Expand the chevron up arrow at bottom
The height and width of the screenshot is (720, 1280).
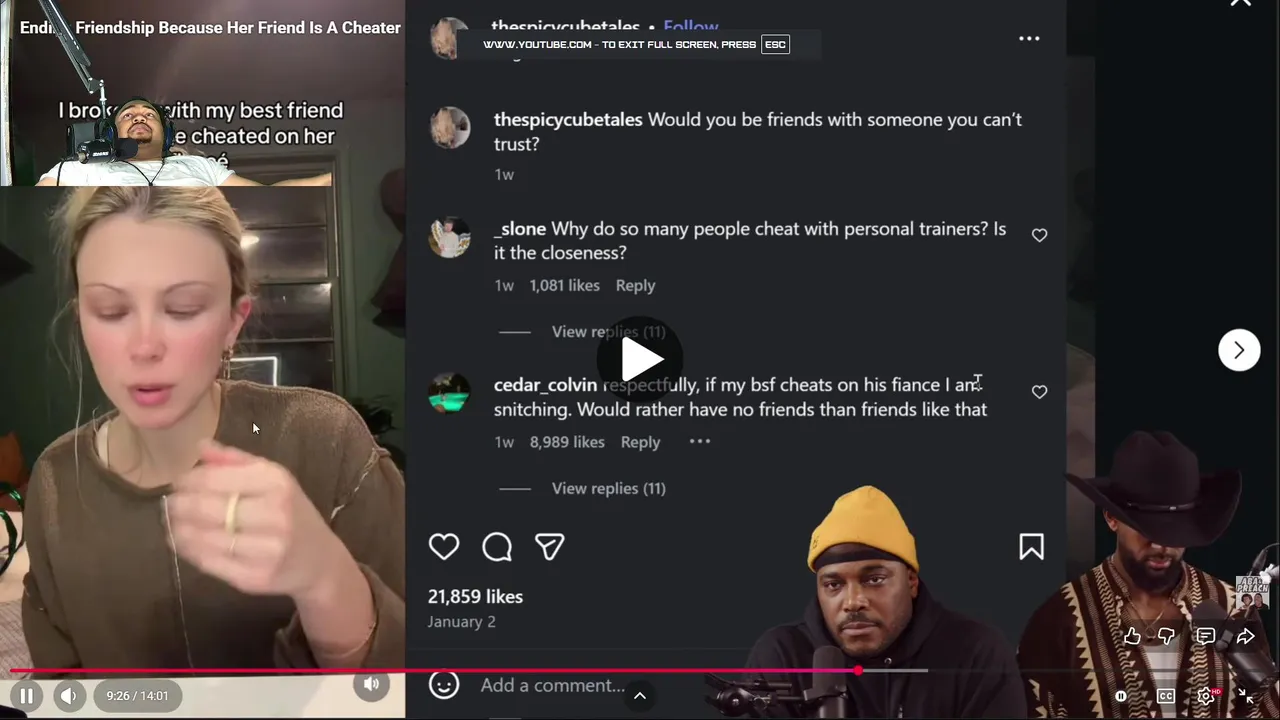[x=640, y=696]
